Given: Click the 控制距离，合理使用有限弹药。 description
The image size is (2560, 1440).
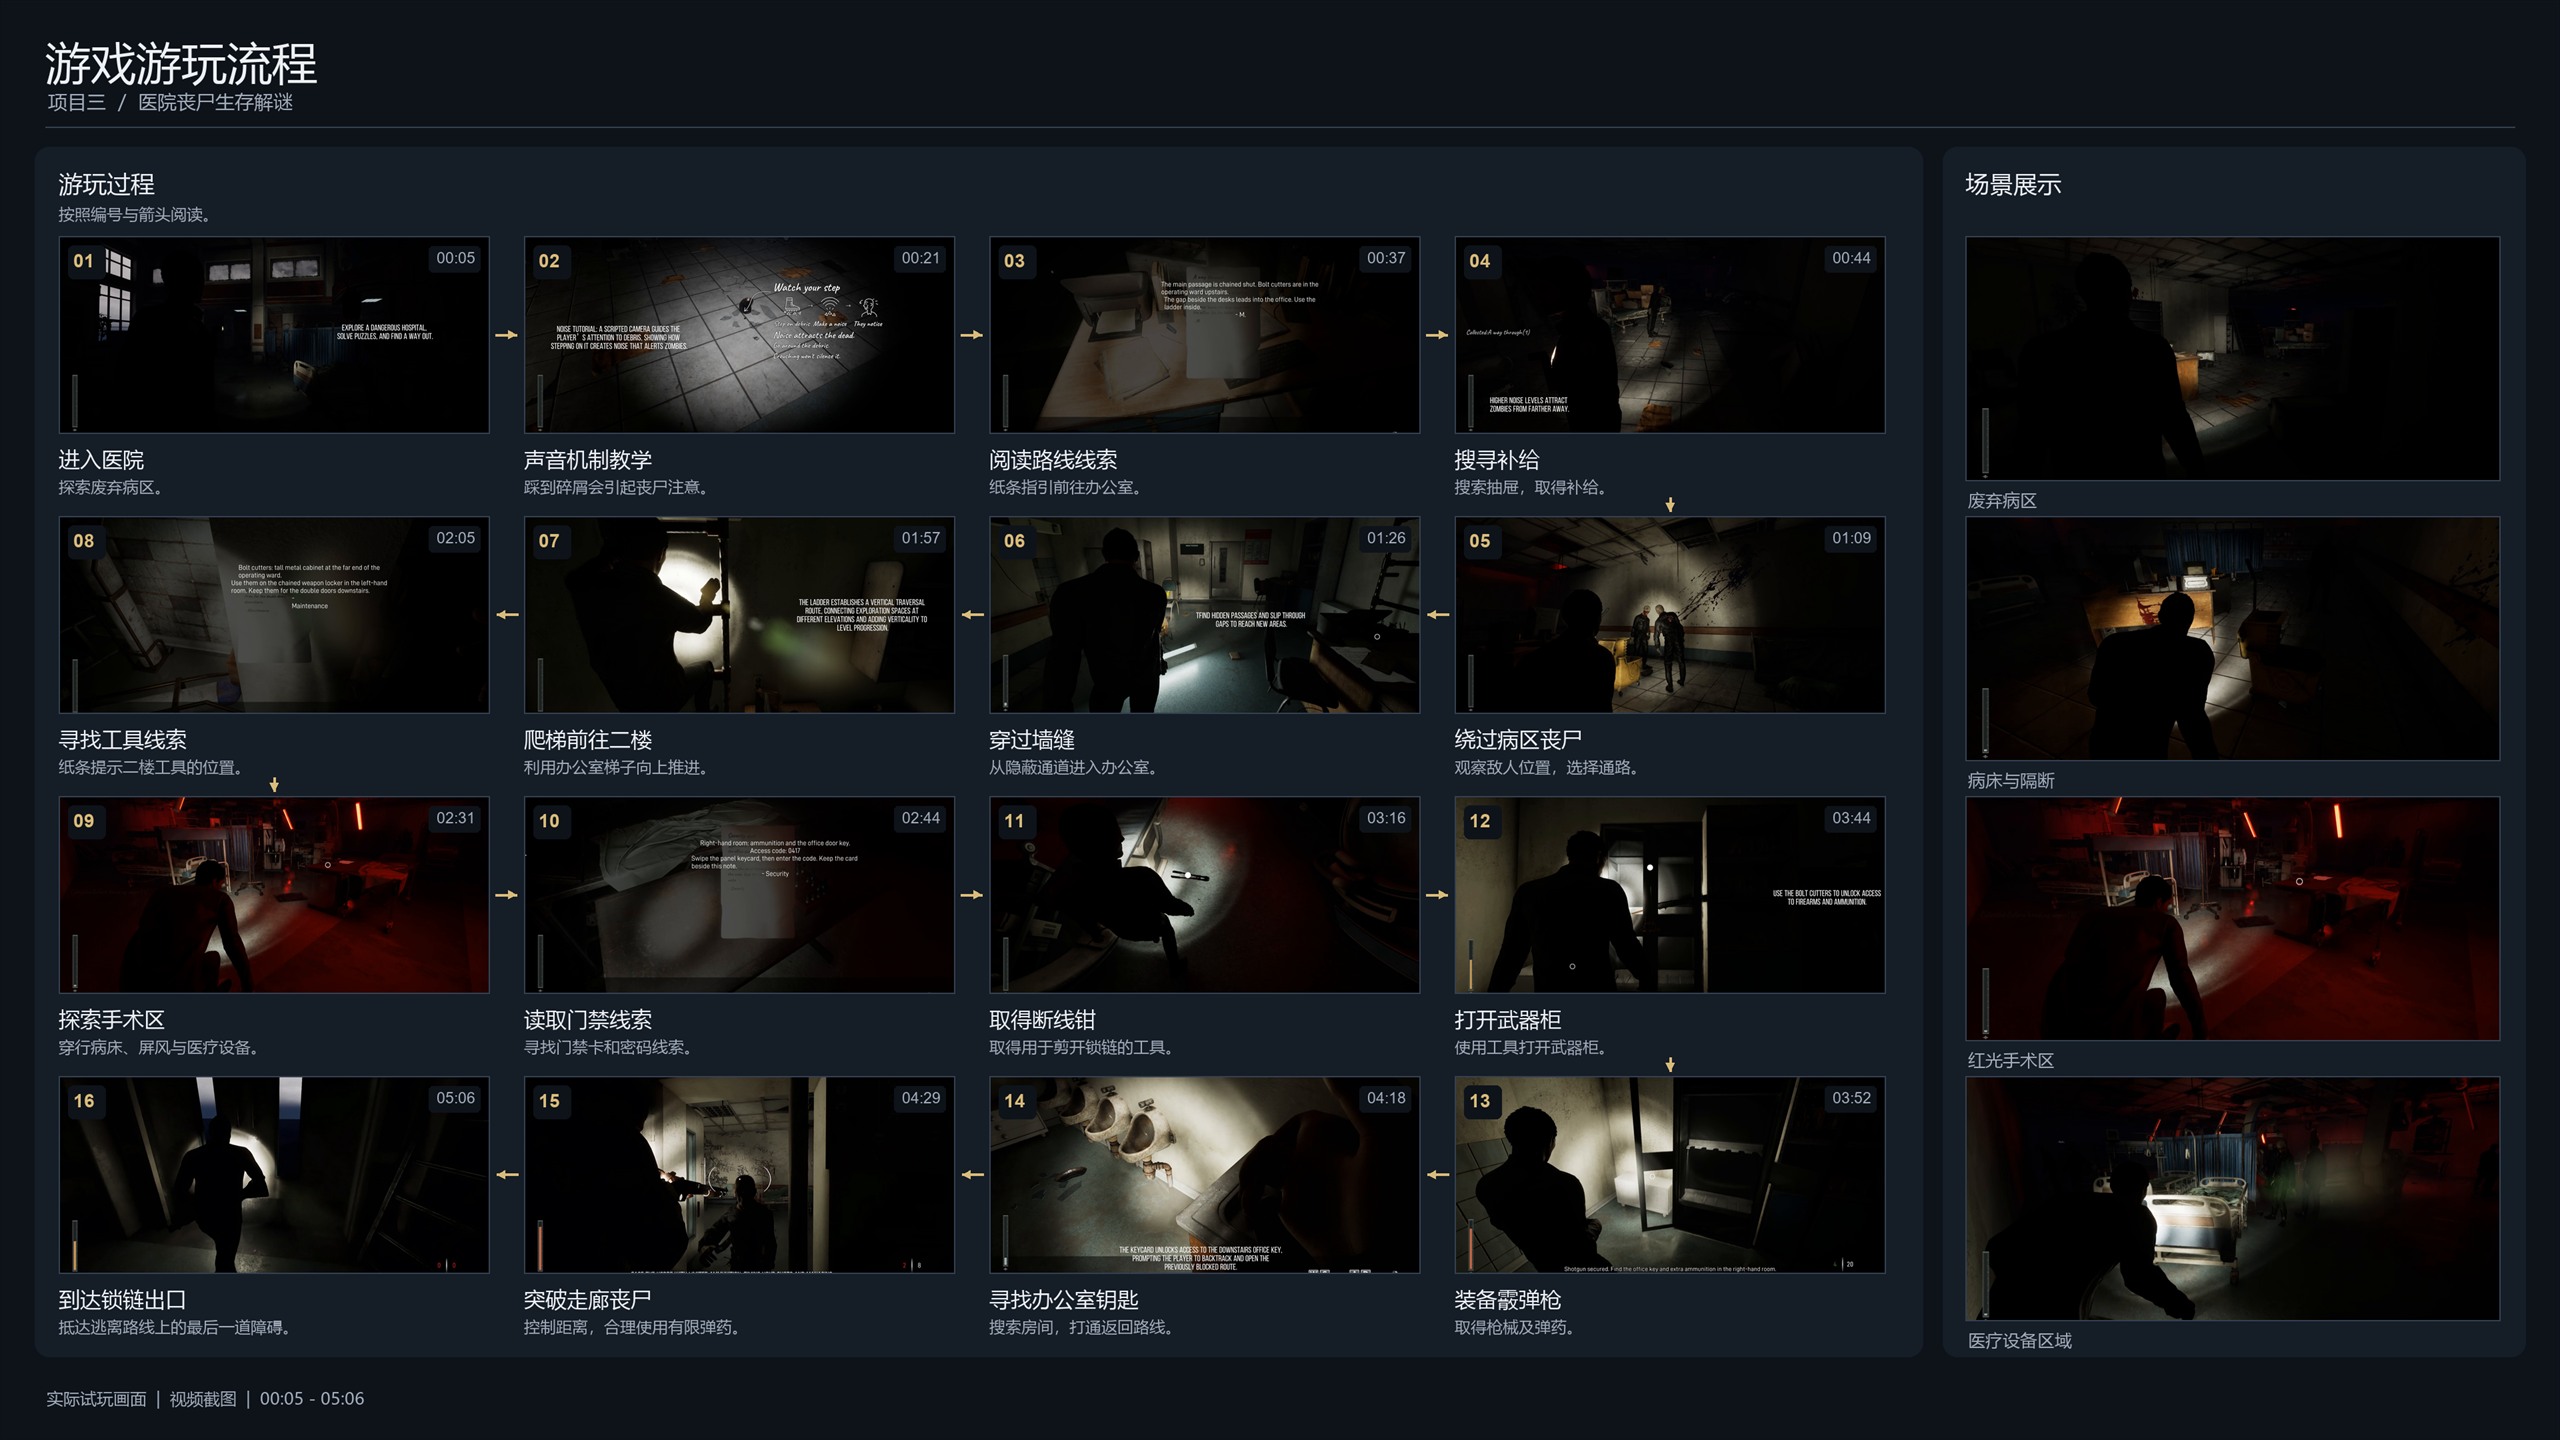Looking at the screenshot, I should click(x=632, y=1328).
